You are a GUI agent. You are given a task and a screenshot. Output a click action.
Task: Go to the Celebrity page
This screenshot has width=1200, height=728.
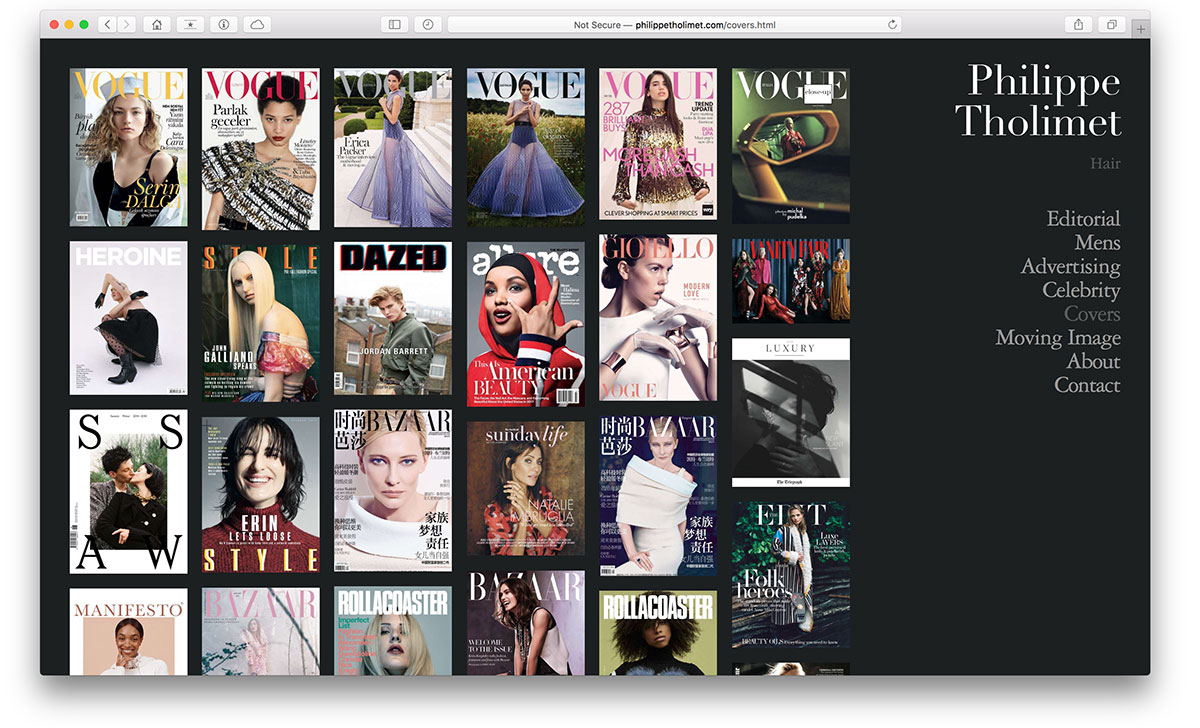(1081, 291)
